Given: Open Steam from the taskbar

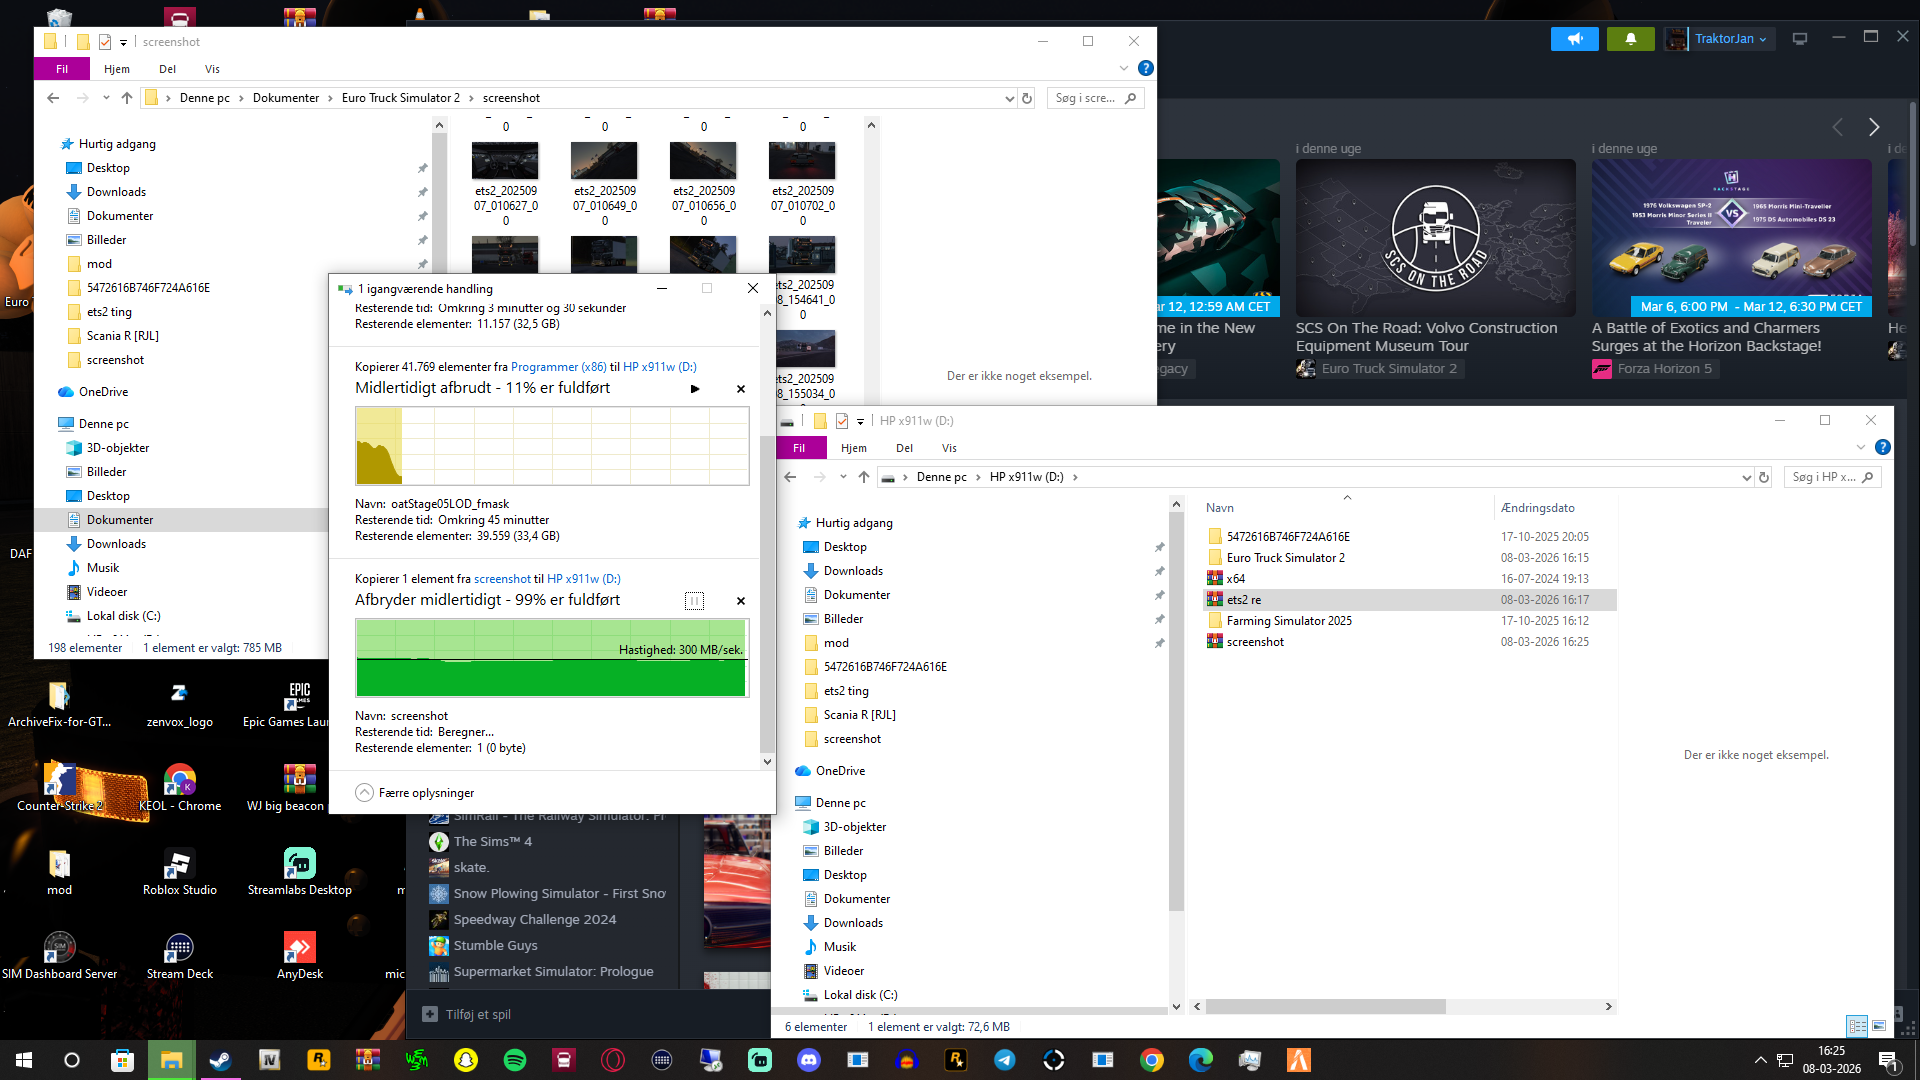Looking at the screenshot, I should [x=220, y=1060].
